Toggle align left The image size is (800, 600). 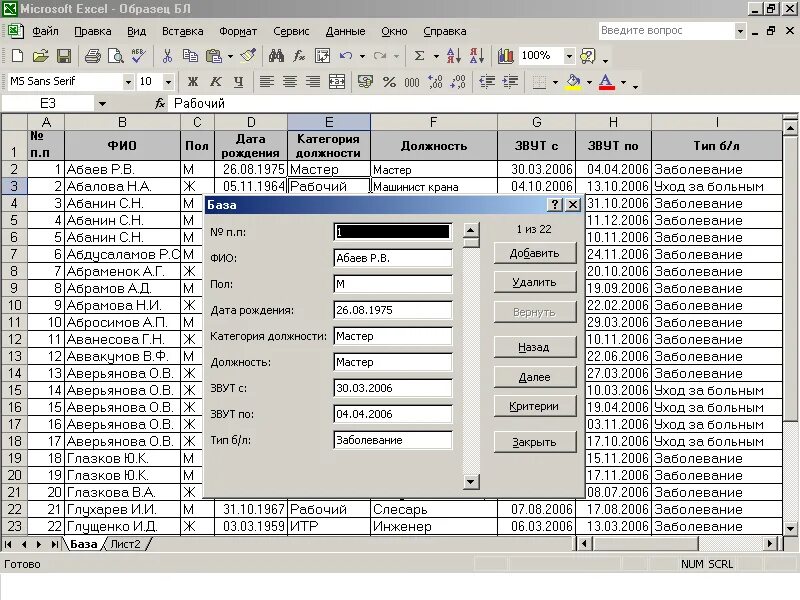pos(266,82)
